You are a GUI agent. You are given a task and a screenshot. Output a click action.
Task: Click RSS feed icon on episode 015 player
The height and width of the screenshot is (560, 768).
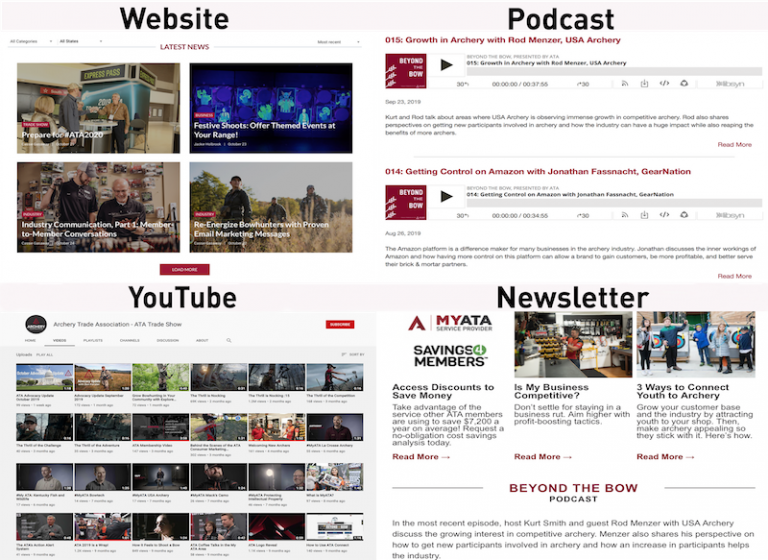click(623, 84)
